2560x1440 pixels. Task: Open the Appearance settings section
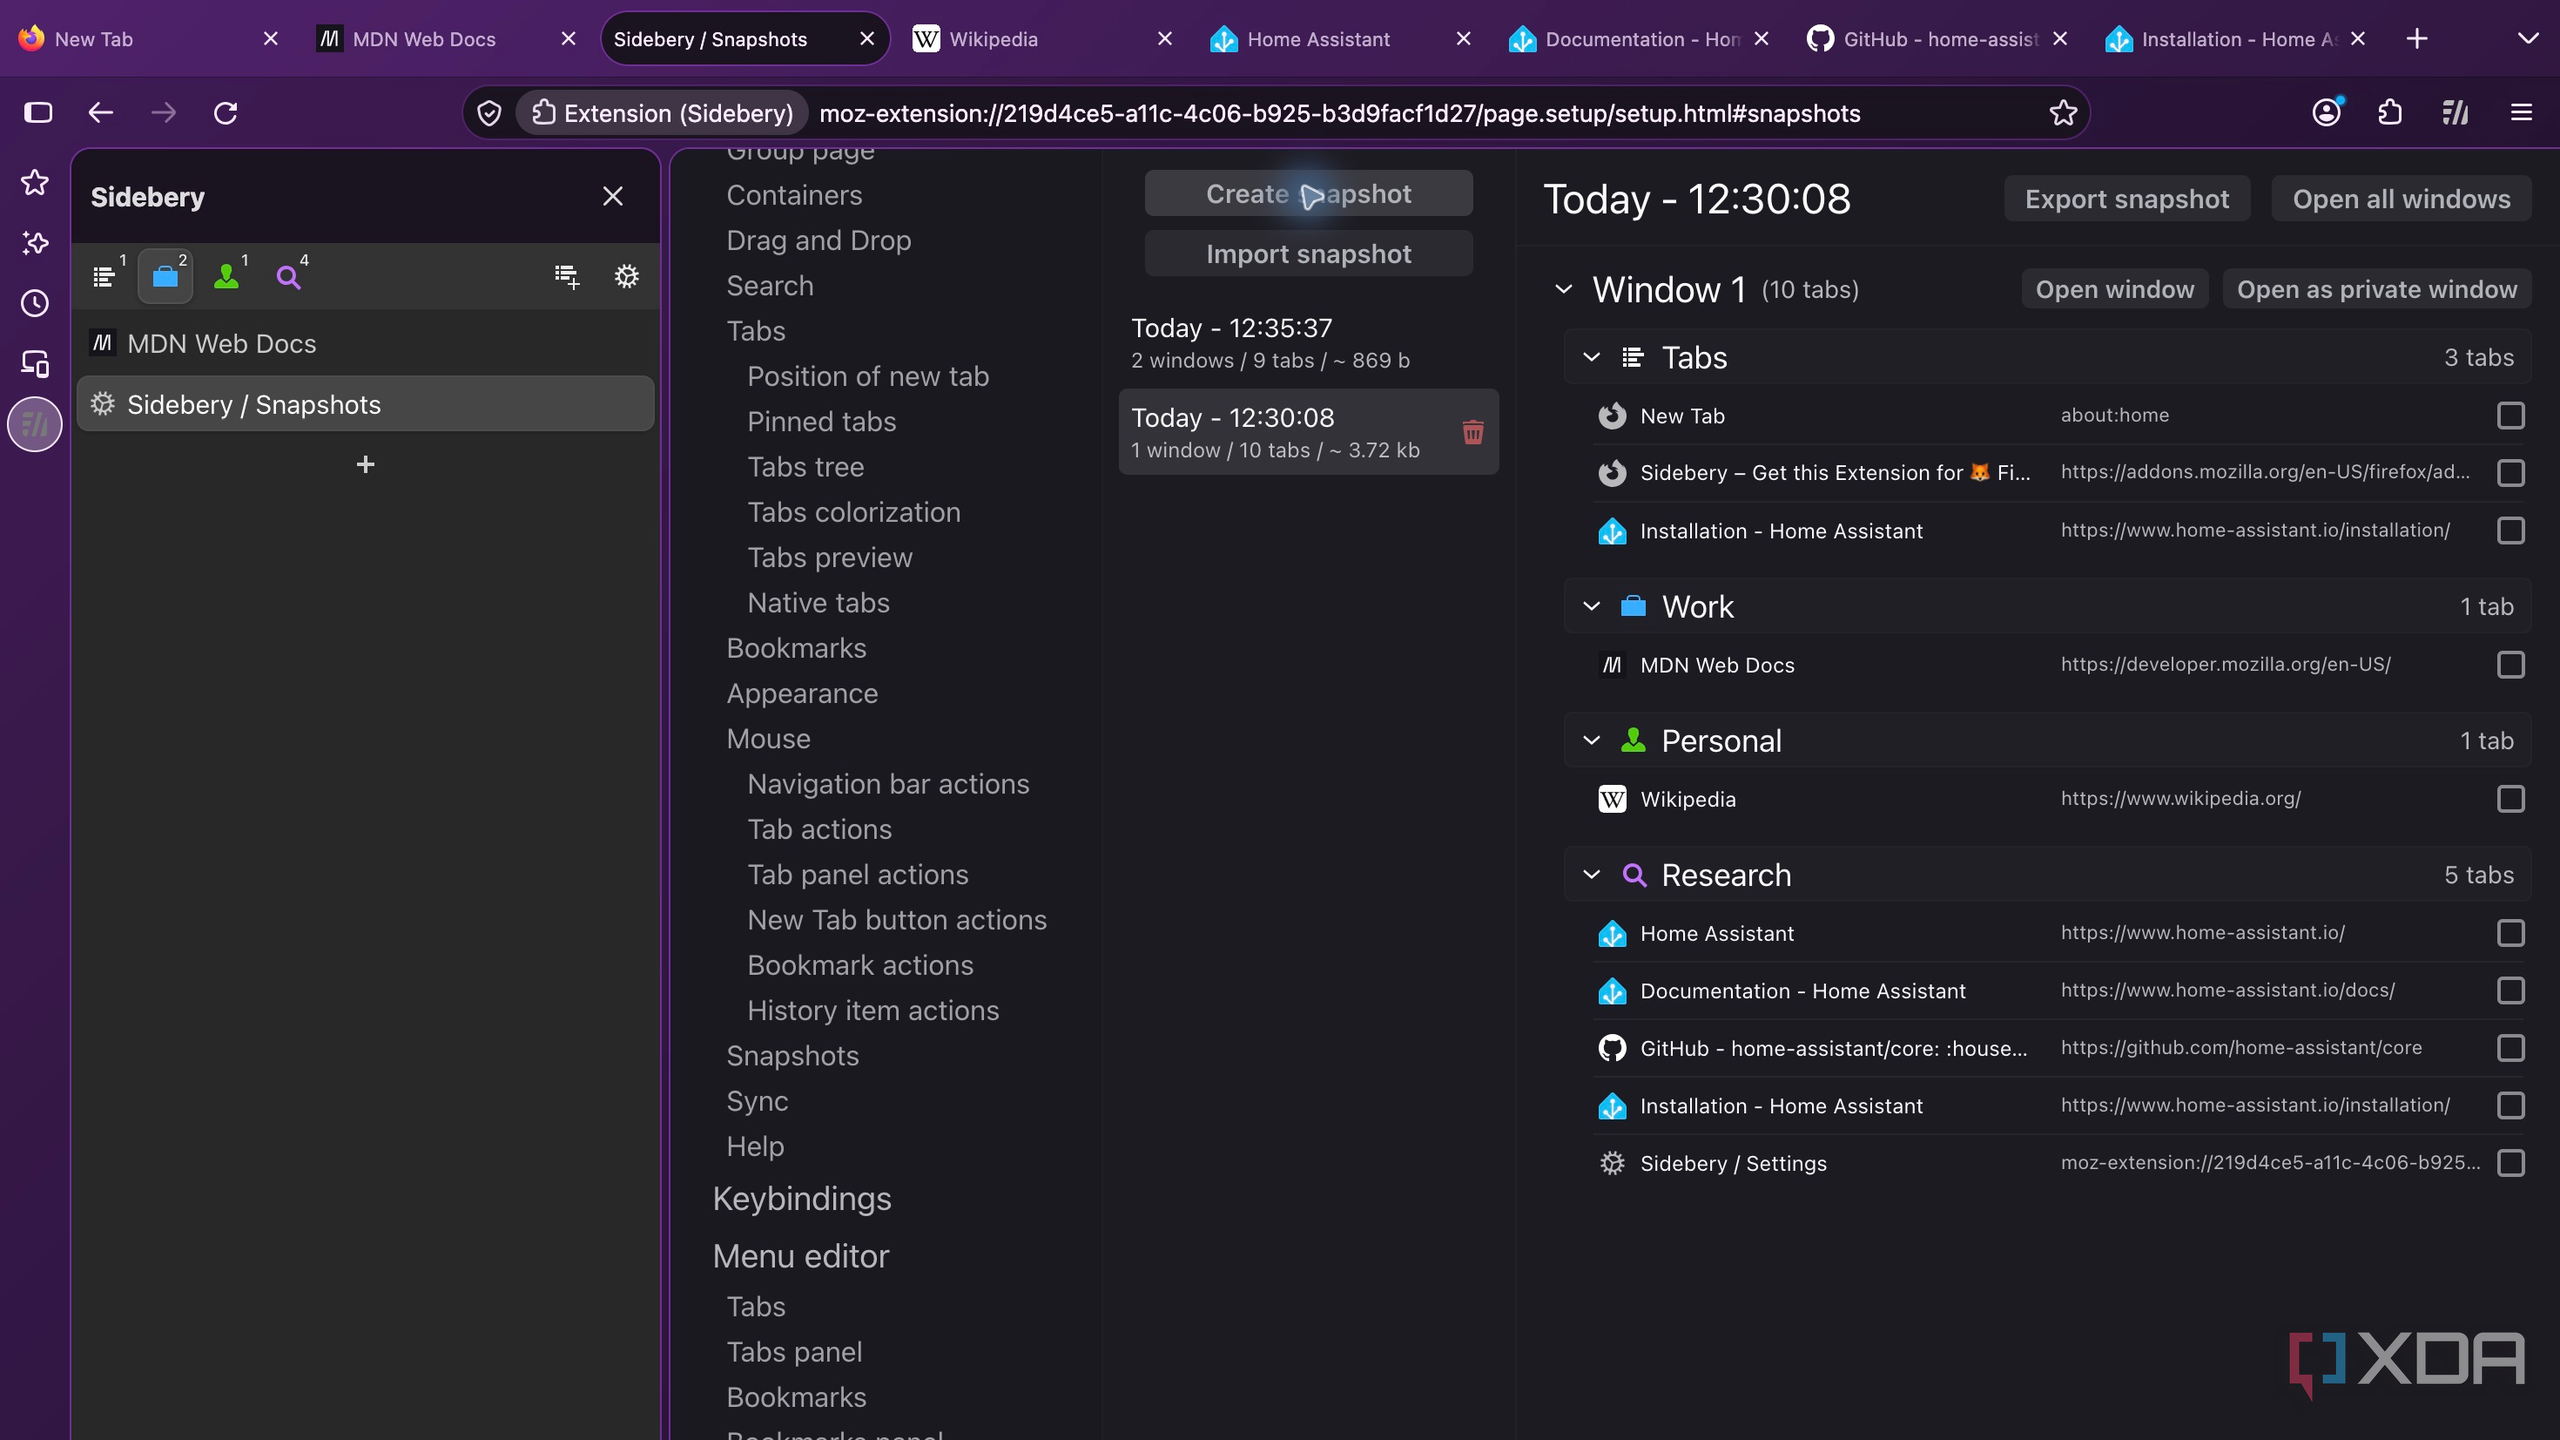(x=802, y=693)
